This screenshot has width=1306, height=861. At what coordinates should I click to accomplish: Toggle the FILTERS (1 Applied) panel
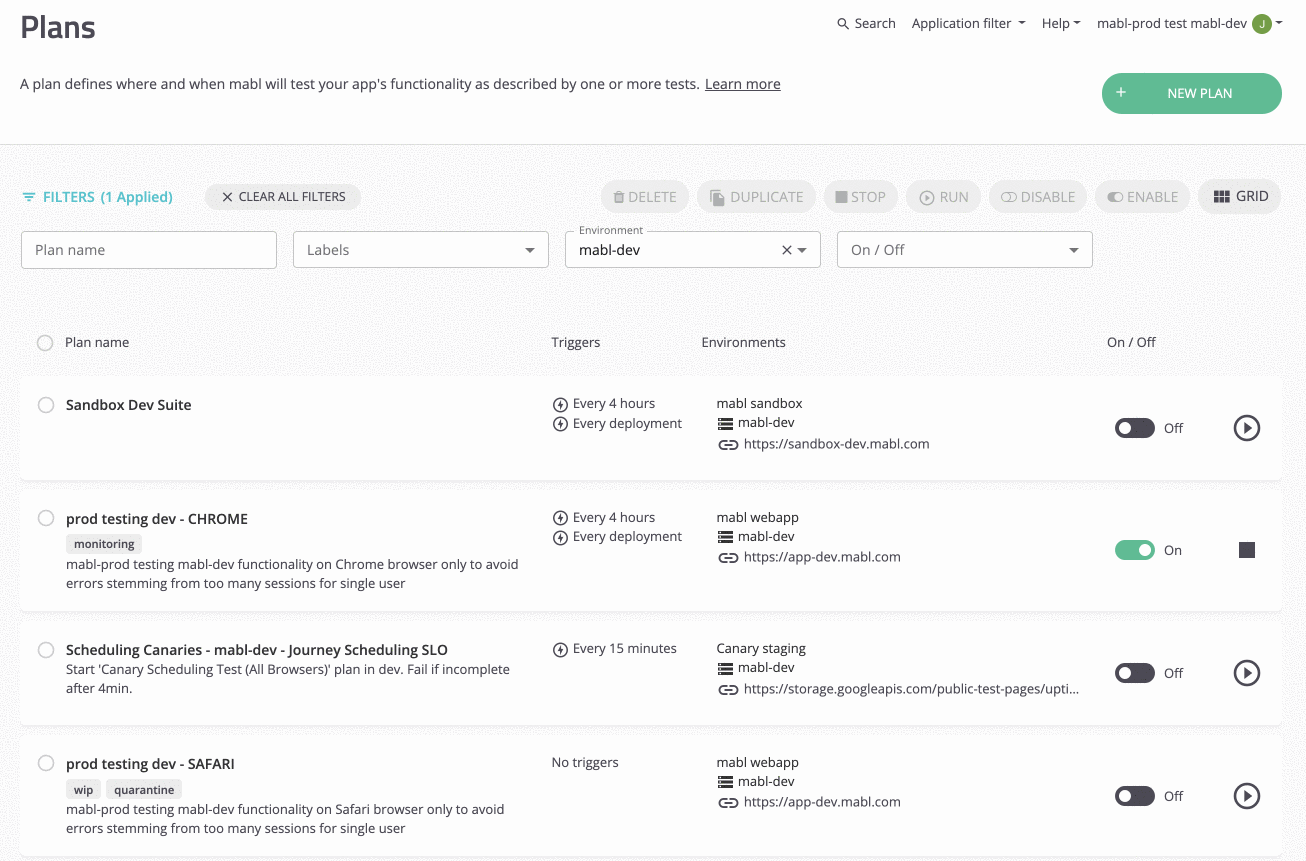[x=98, y=197]
